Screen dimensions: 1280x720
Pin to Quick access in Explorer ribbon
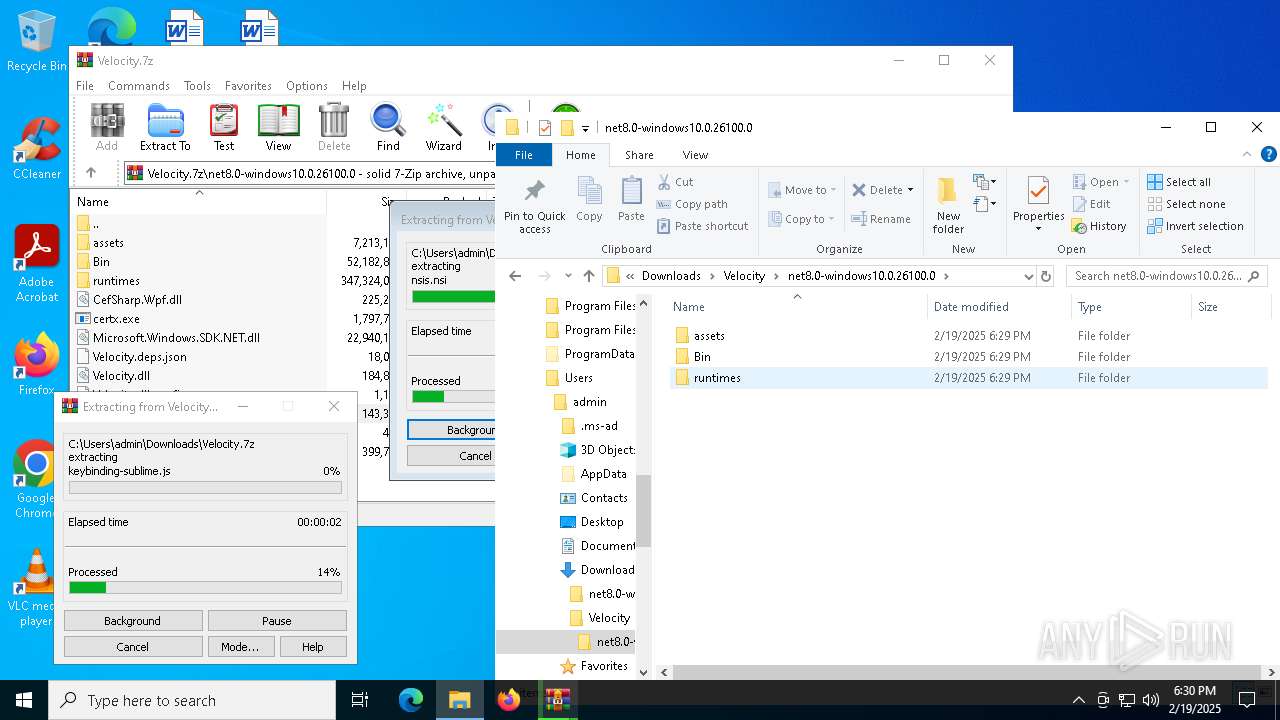pyautogui.click(x=535, y=207)
